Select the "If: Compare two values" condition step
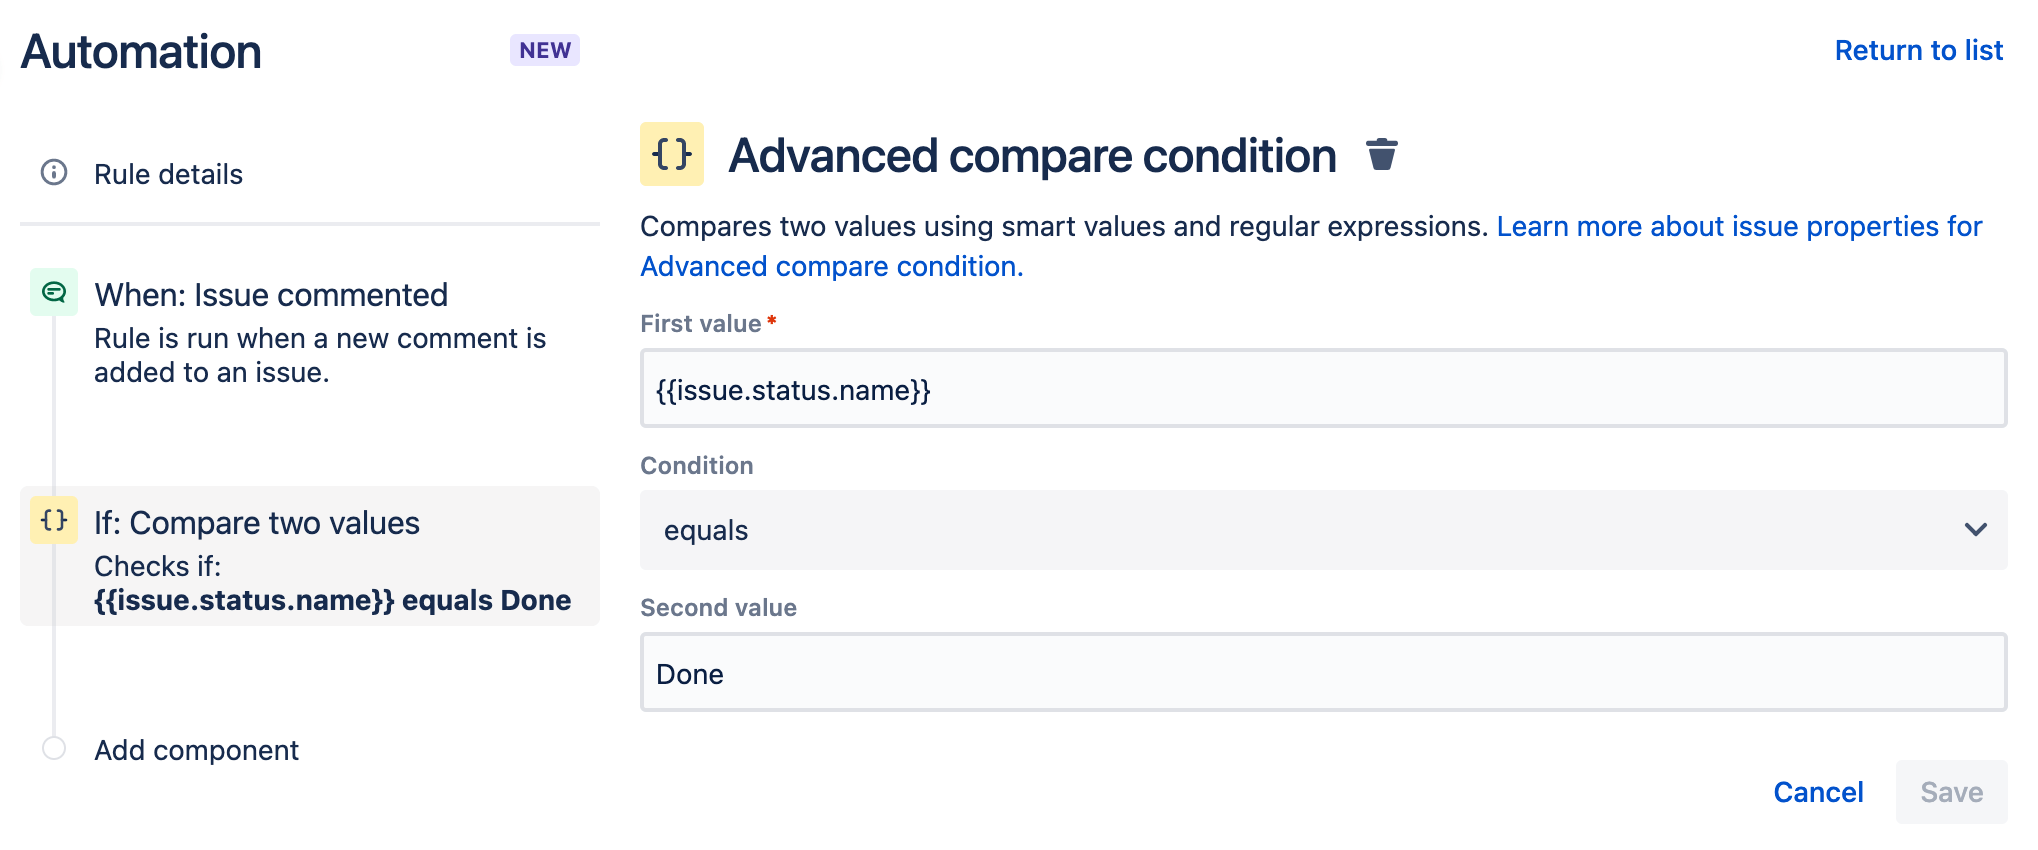Image resolution: width=2038 pixels, height=850 pixels. [256, 522]
